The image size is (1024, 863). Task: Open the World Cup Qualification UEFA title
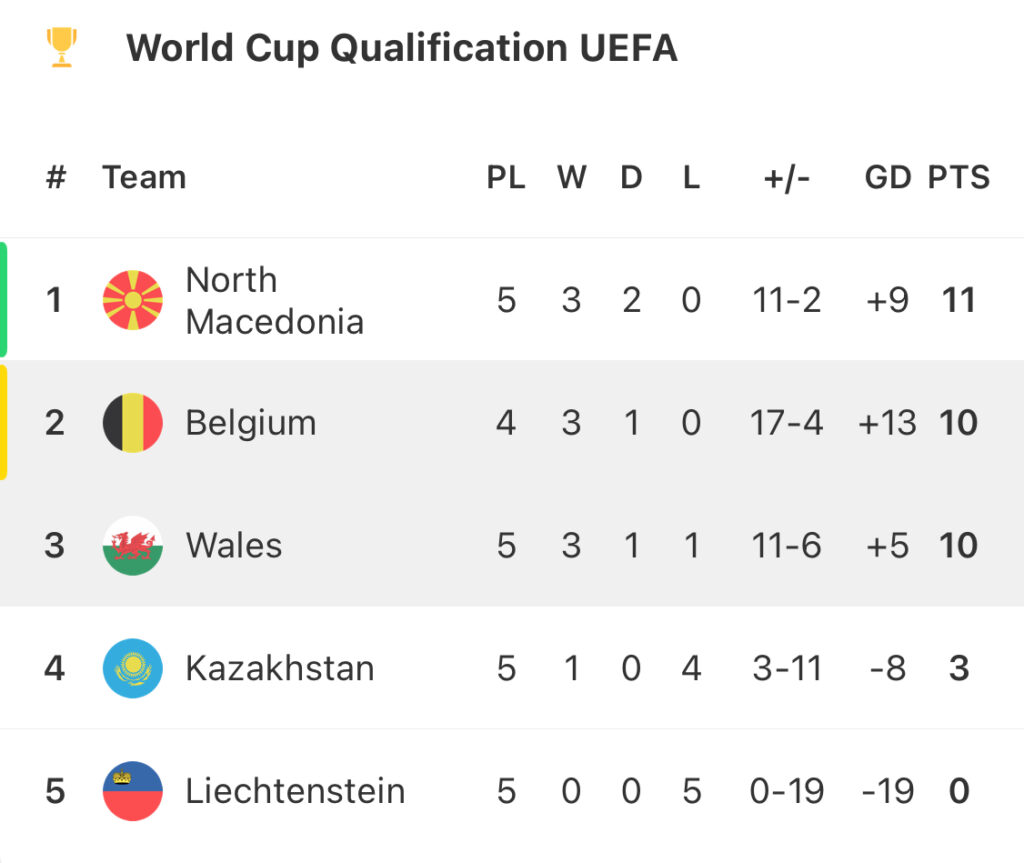tap(401, 47)
